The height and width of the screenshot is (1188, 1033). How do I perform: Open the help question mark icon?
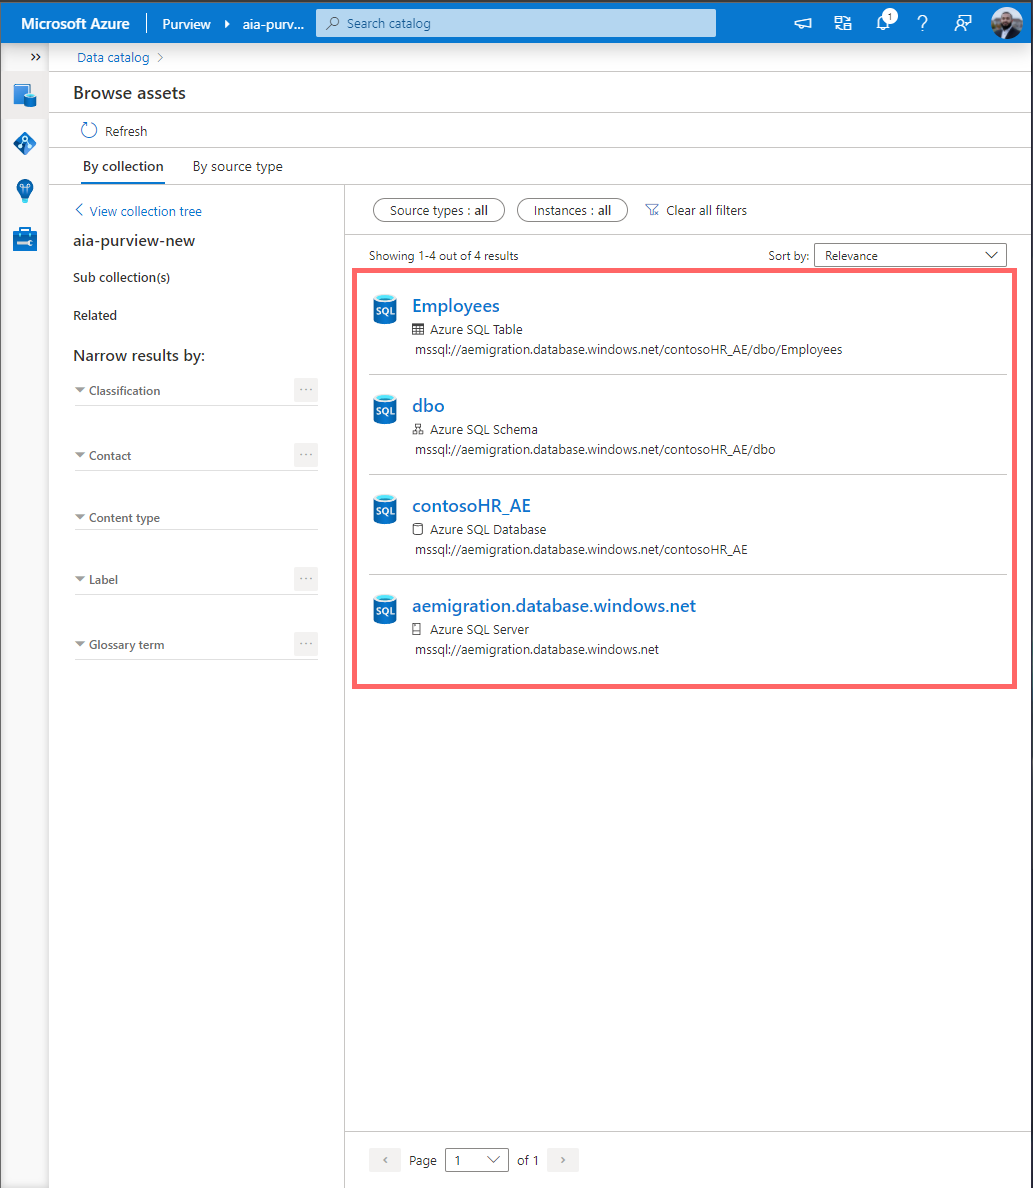pyautogui.click(x=922, y=23)
